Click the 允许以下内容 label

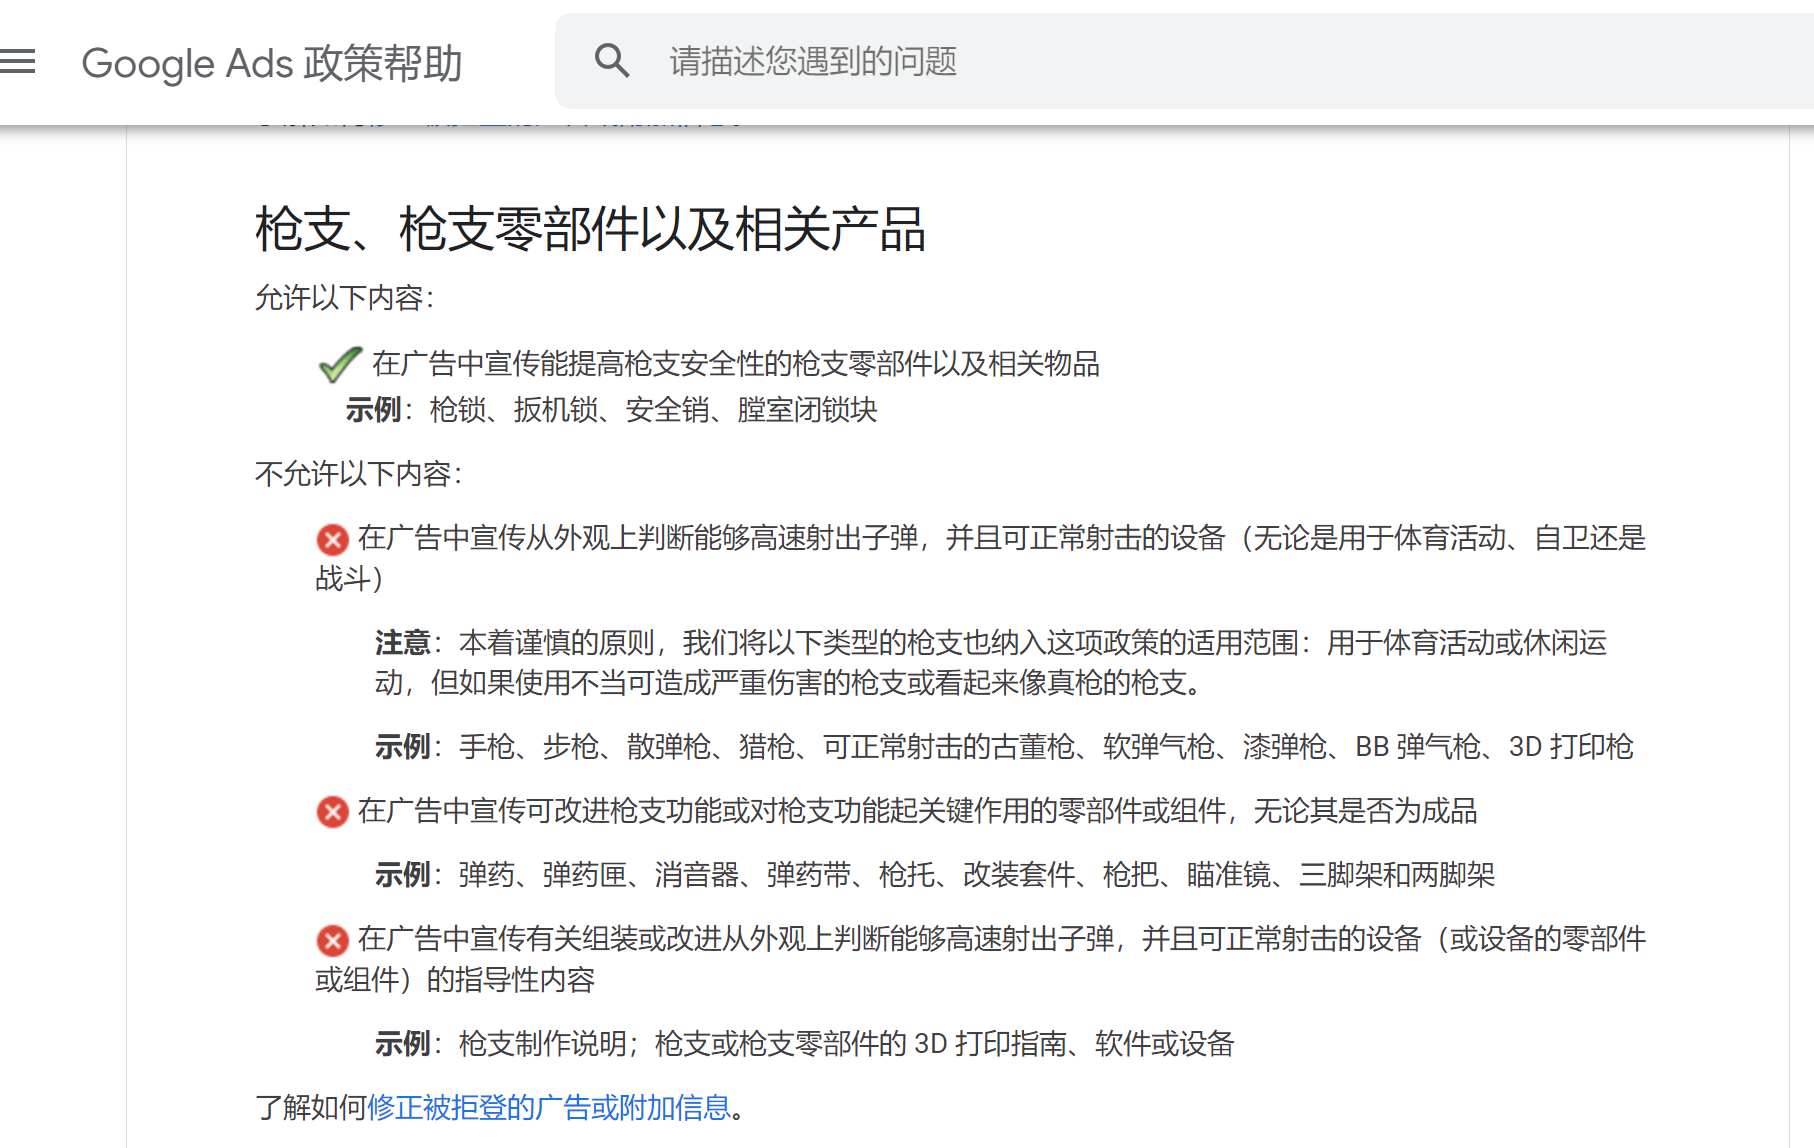[344, 298]
